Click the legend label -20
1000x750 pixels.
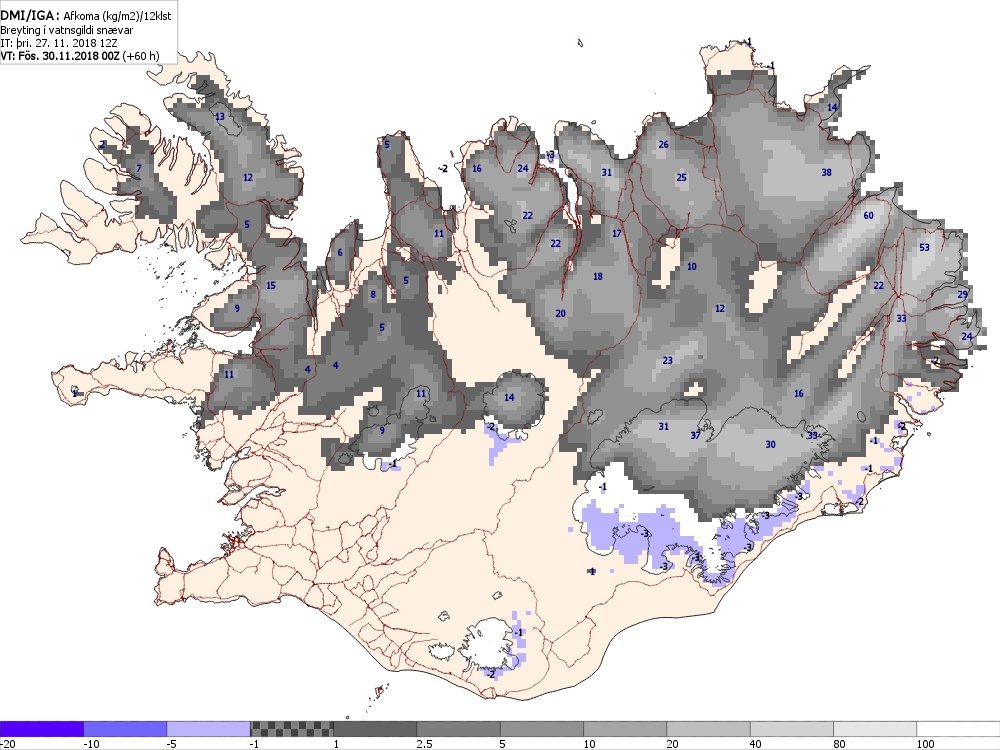point(8,744)
